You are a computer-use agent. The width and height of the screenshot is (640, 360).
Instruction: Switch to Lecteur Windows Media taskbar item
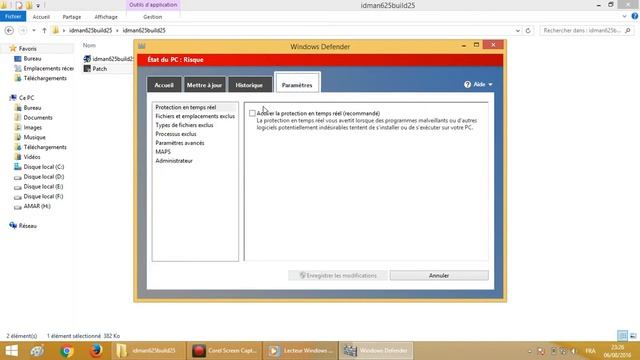[300, 351]
